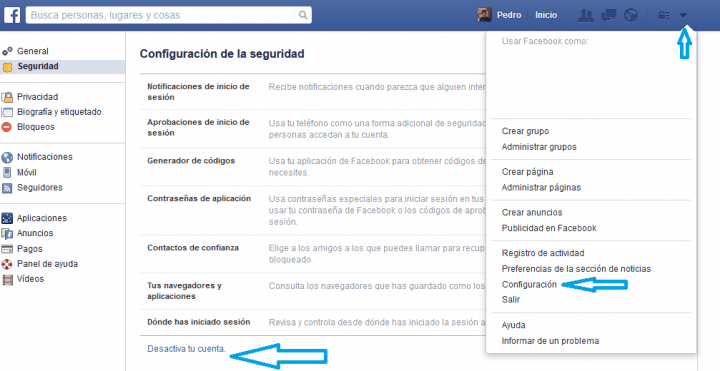The height and width of the screenshot is (371, 720).
Task: Click Desactiva tu cuenta link
Action: (x=186, y=349)
